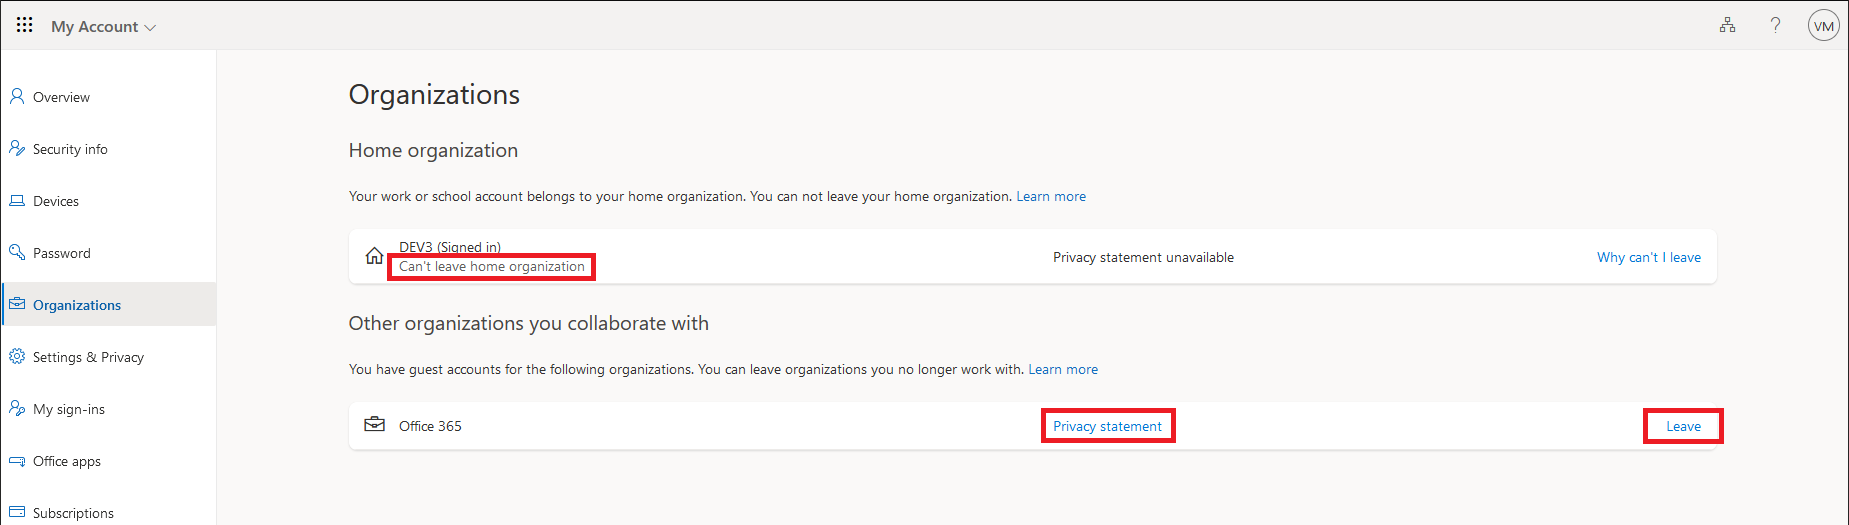1849x525 pixels.
Task: Select Organizations in the sidebar
Action: (108, 305)
